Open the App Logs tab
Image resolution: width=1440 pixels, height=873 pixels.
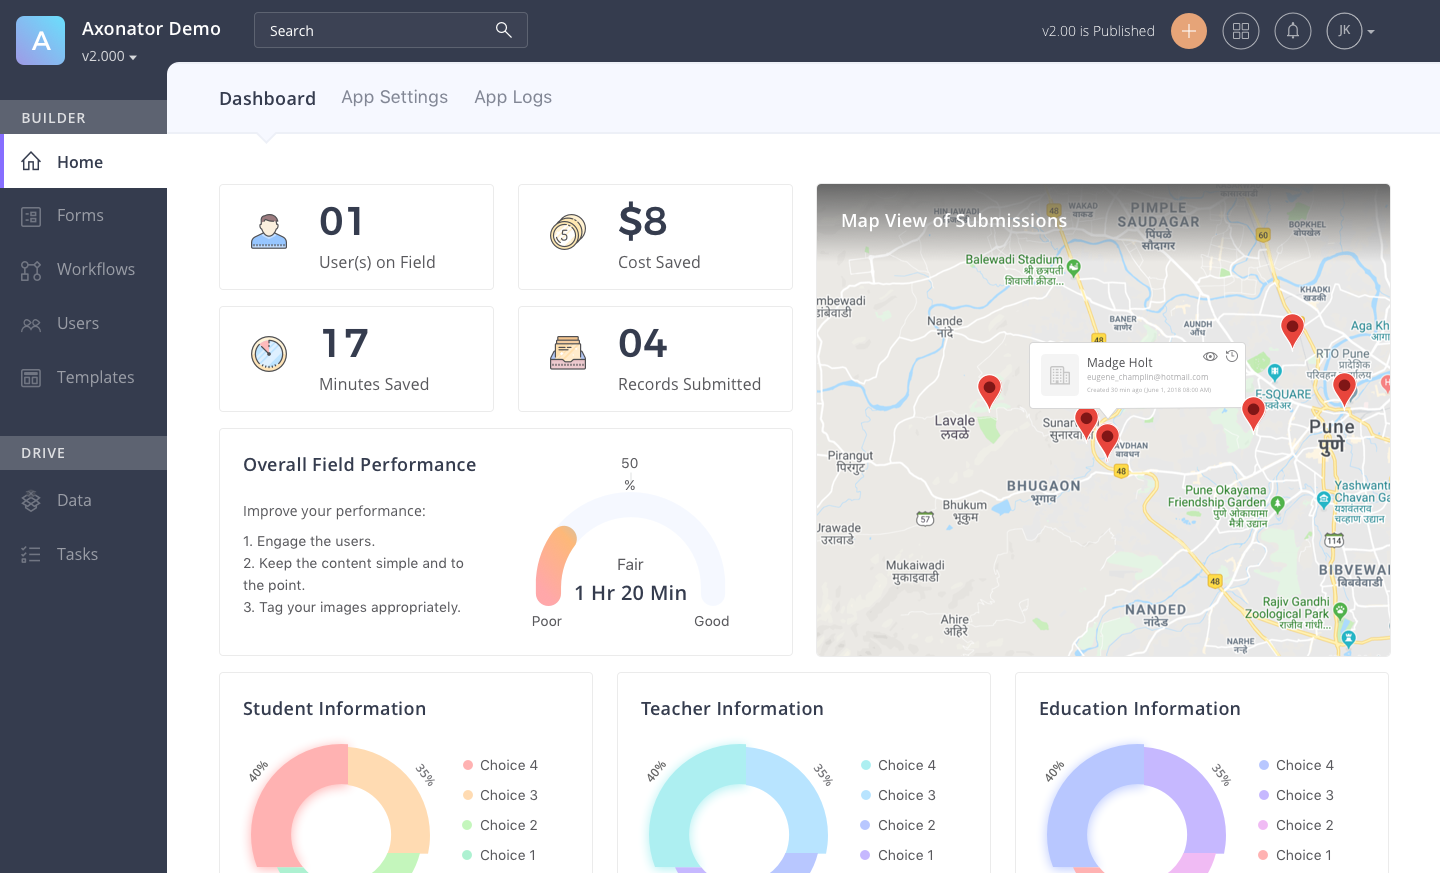pos(513,97)
